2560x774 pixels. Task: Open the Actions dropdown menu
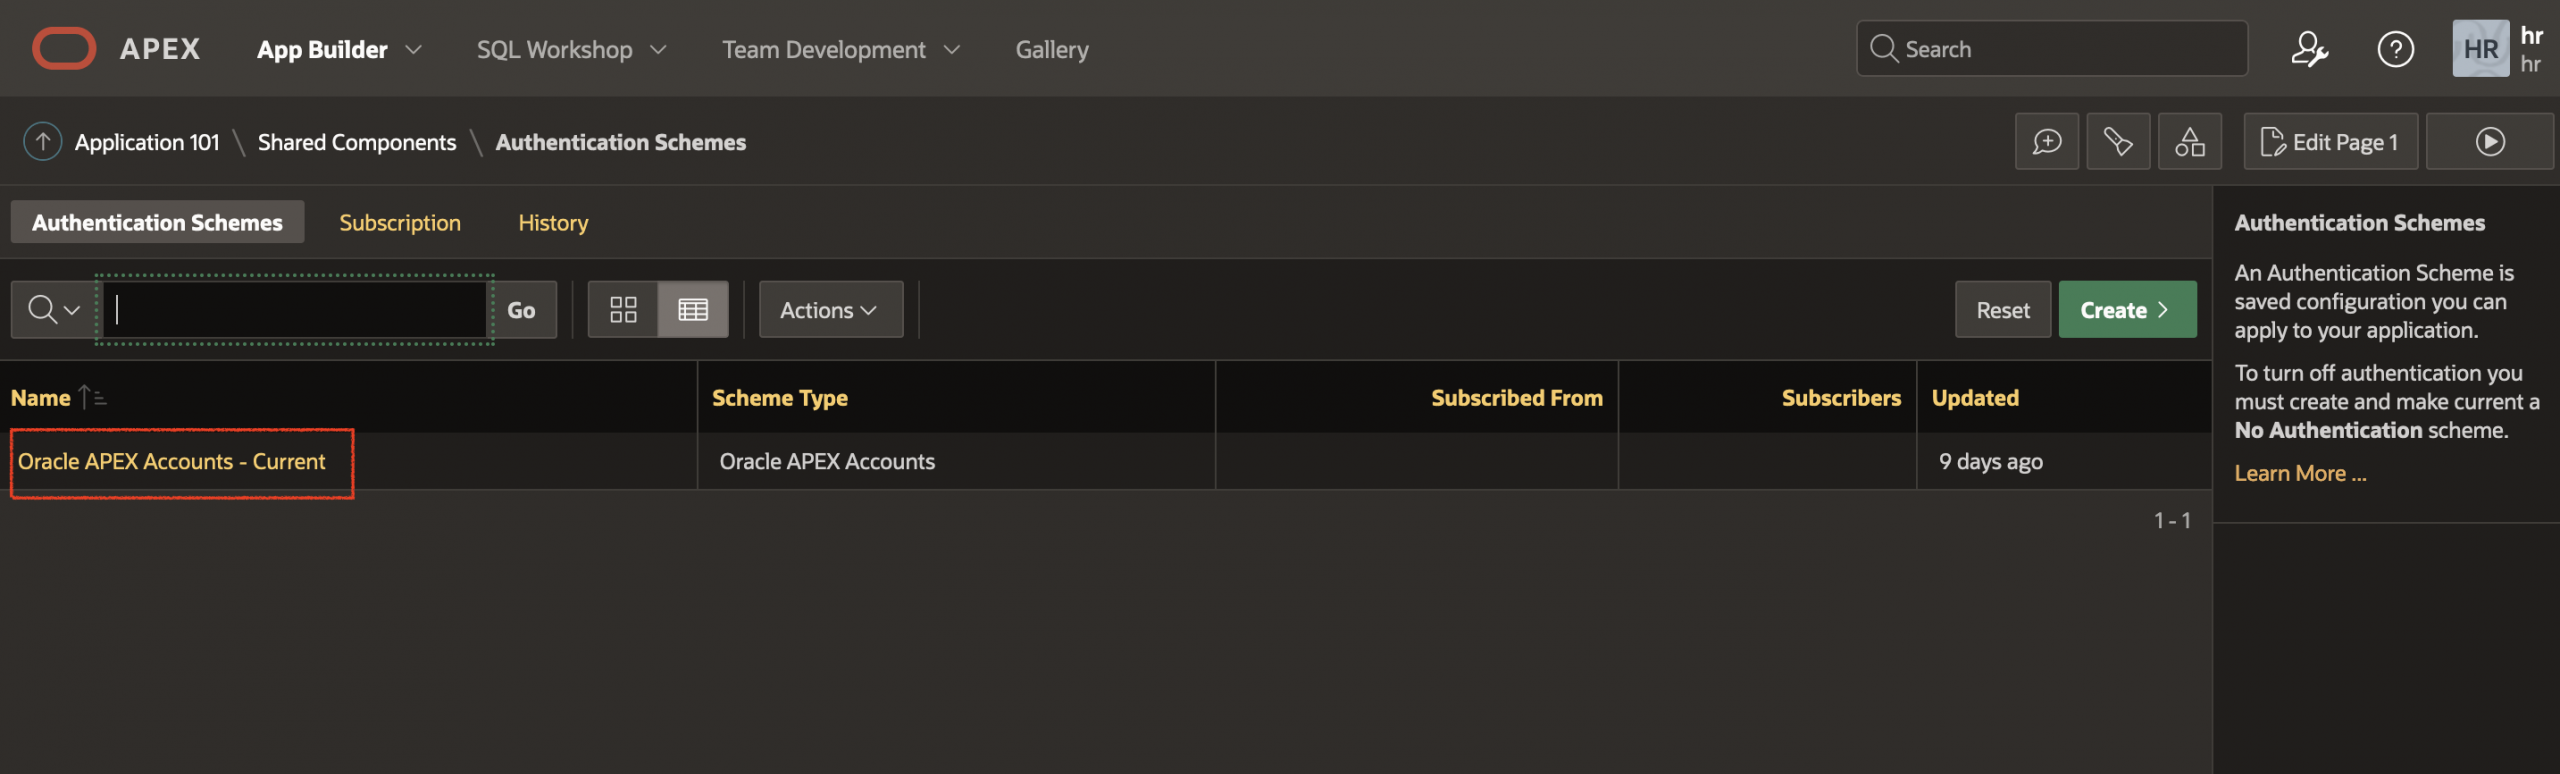[x=830, y=310]
